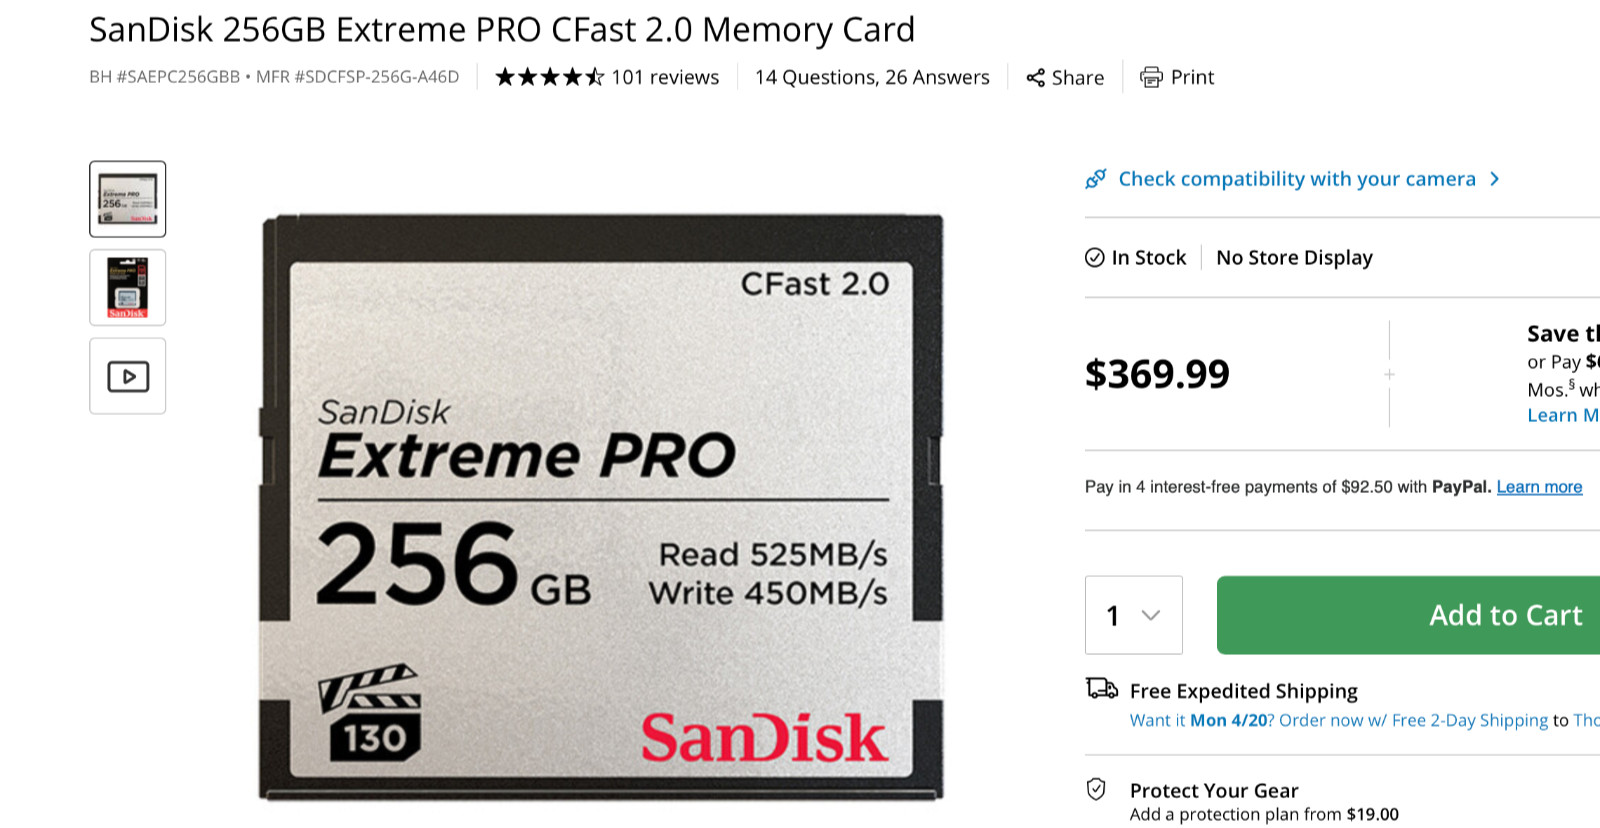Click the compatibility check plug icon
Screen dimensions: 1600x828
click(x=1096, y=179)
